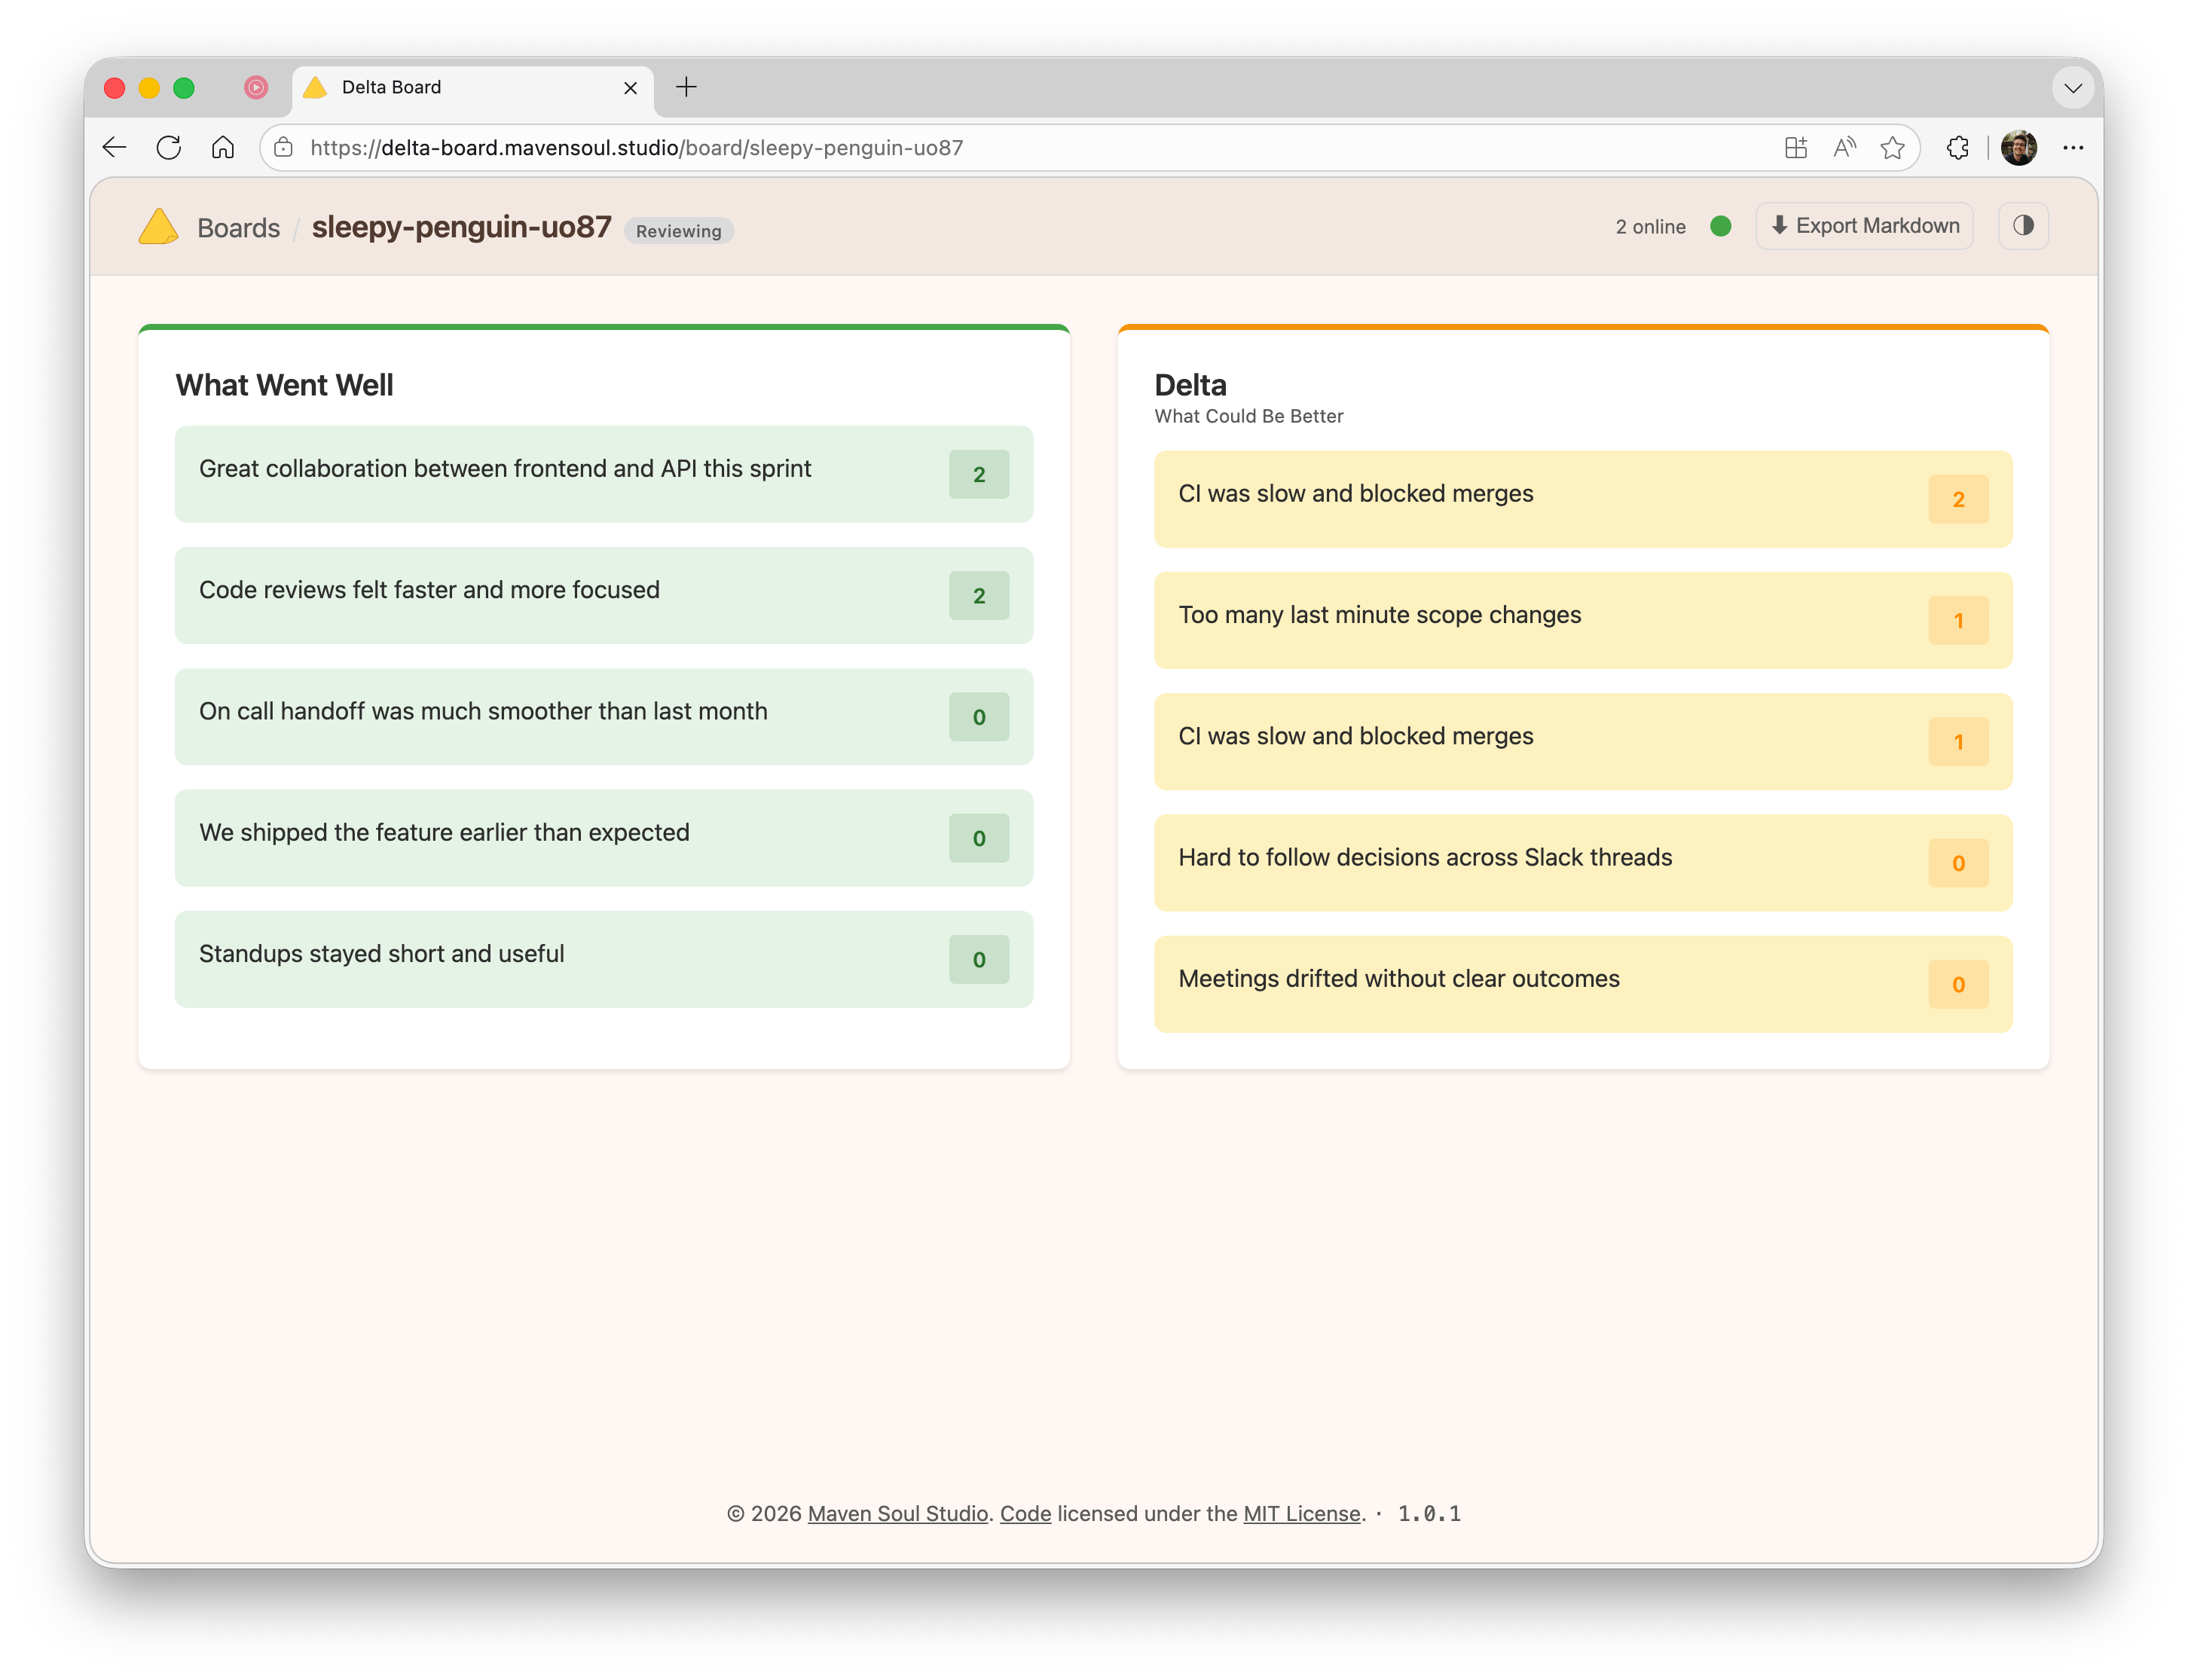Open the MIT License link
The image size is (2188, 1680).
[x=1302, y=1514]
